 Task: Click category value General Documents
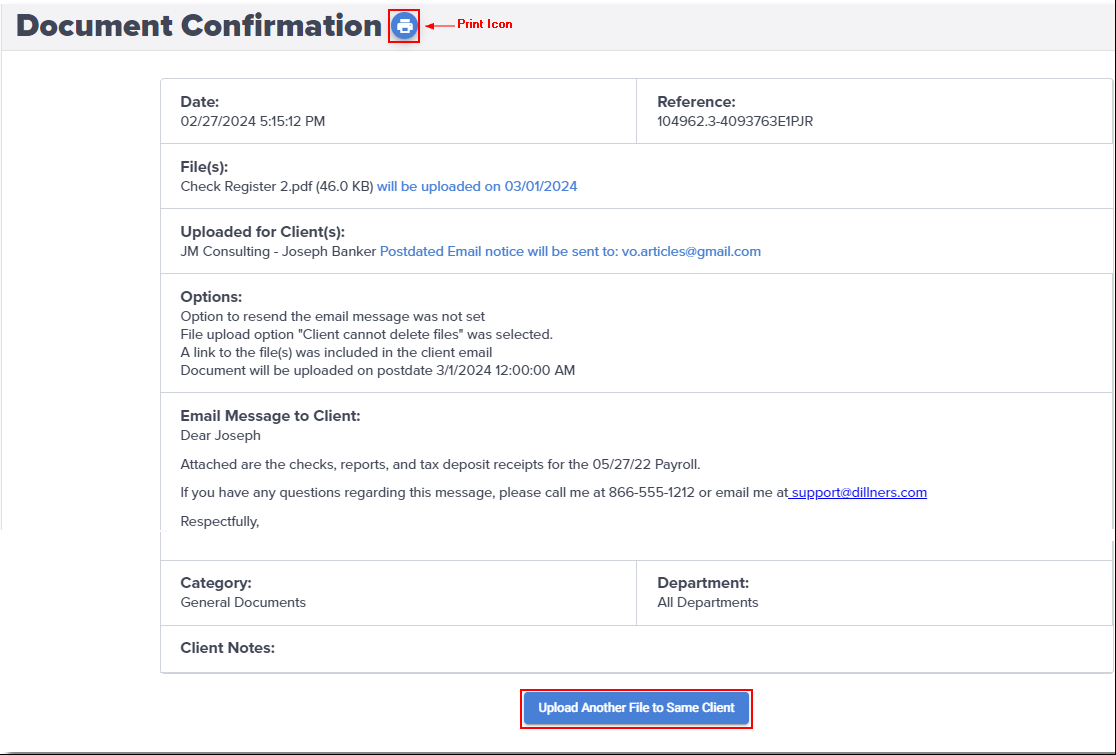243,603
